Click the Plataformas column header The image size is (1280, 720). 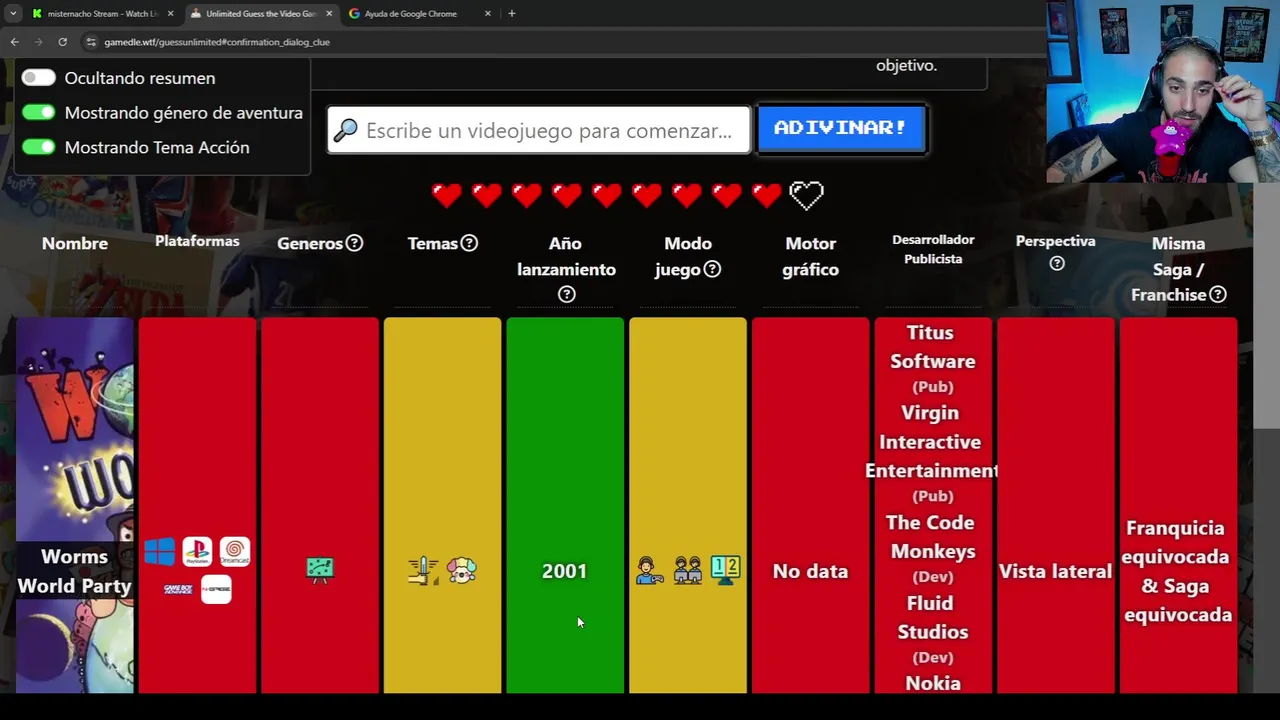pos(197,241)
